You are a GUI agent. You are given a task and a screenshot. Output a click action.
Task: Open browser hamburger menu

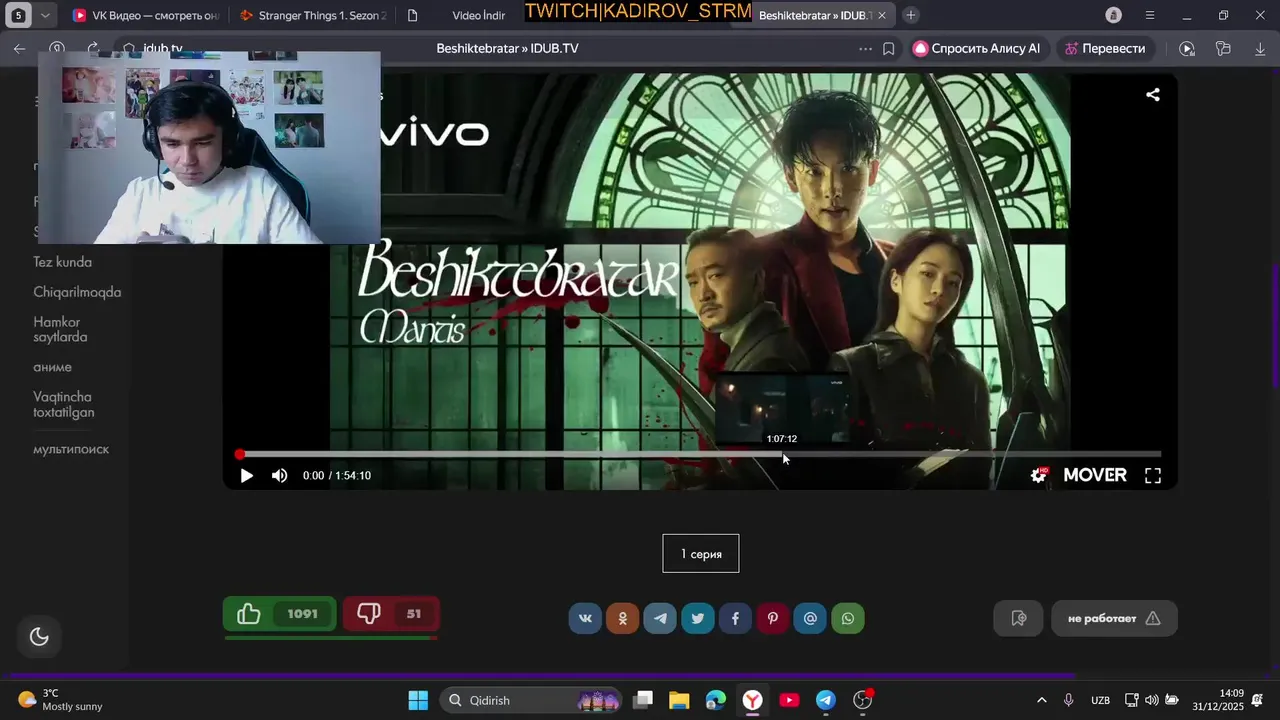(x=1150, y=15)
